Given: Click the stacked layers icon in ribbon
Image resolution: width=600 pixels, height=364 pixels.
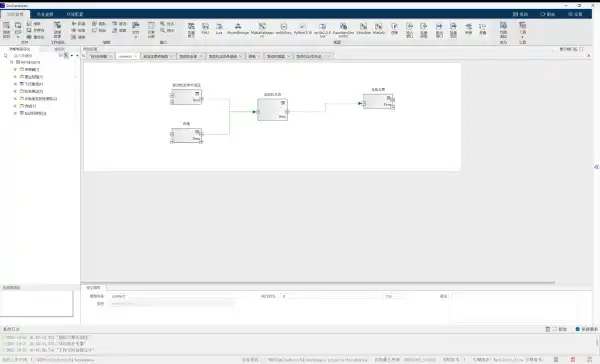Looking at the screenshot, I should (468, 26).
